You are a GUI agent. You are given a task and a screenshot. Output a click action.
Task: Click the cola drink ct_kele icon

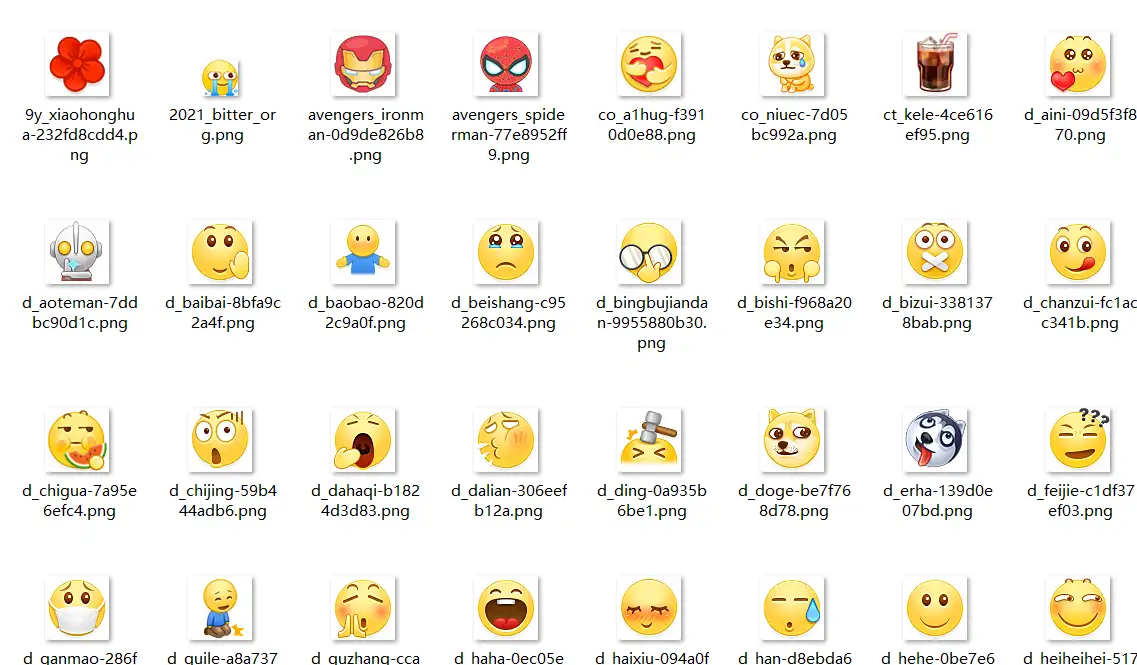coord(936,63)
